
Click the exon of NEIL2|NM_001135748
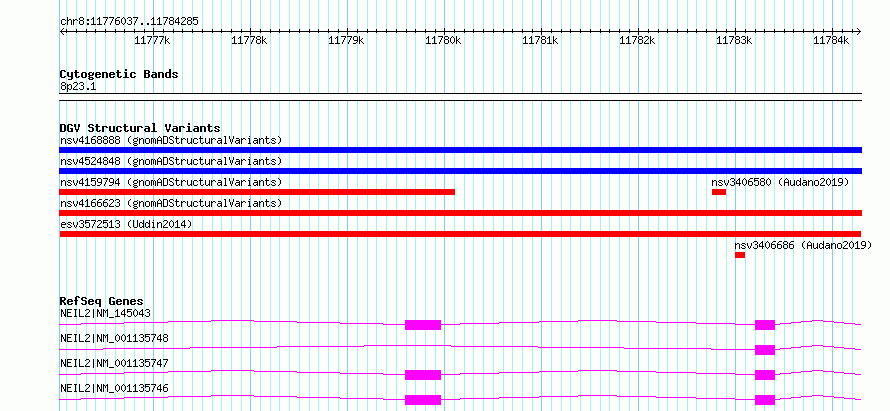(x=765, y=350)
